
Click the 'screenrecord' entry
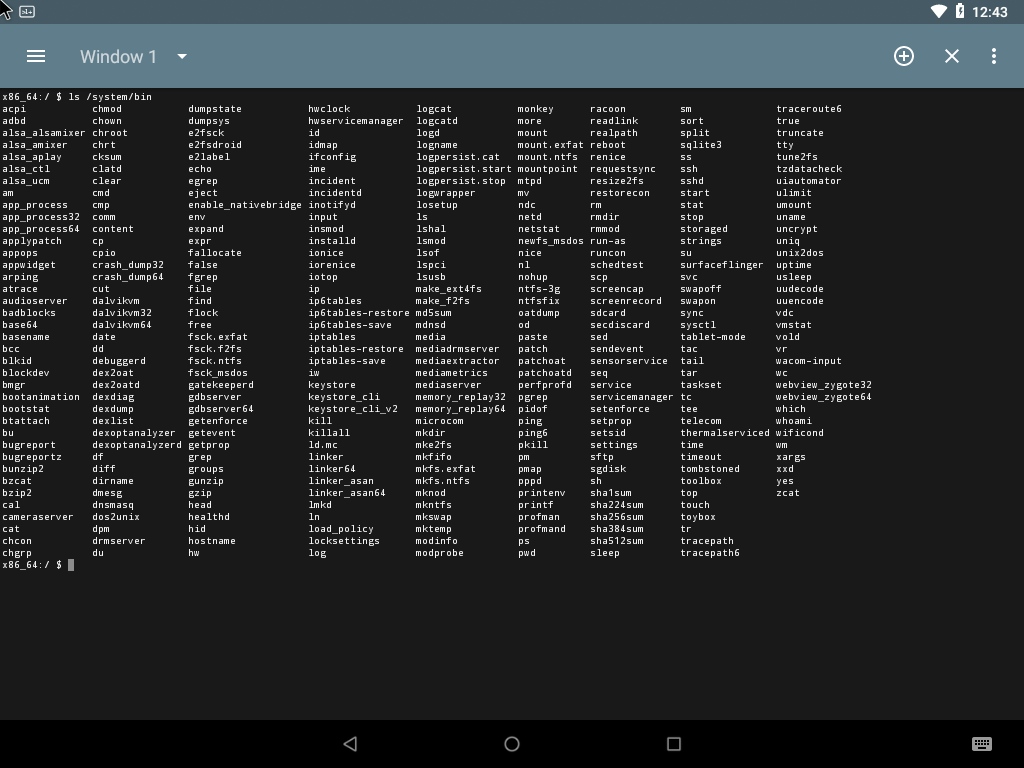626,301
